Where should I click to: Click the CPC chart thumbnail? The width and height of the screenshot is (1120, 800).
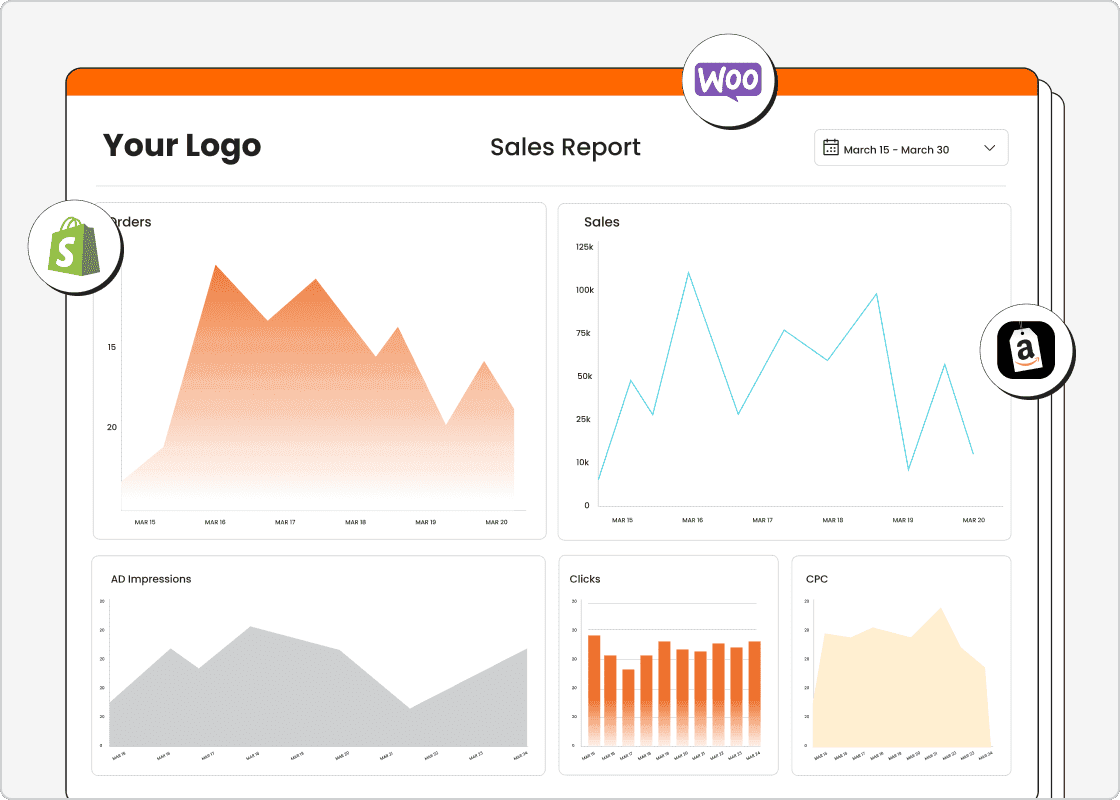[x=900, y=665]
